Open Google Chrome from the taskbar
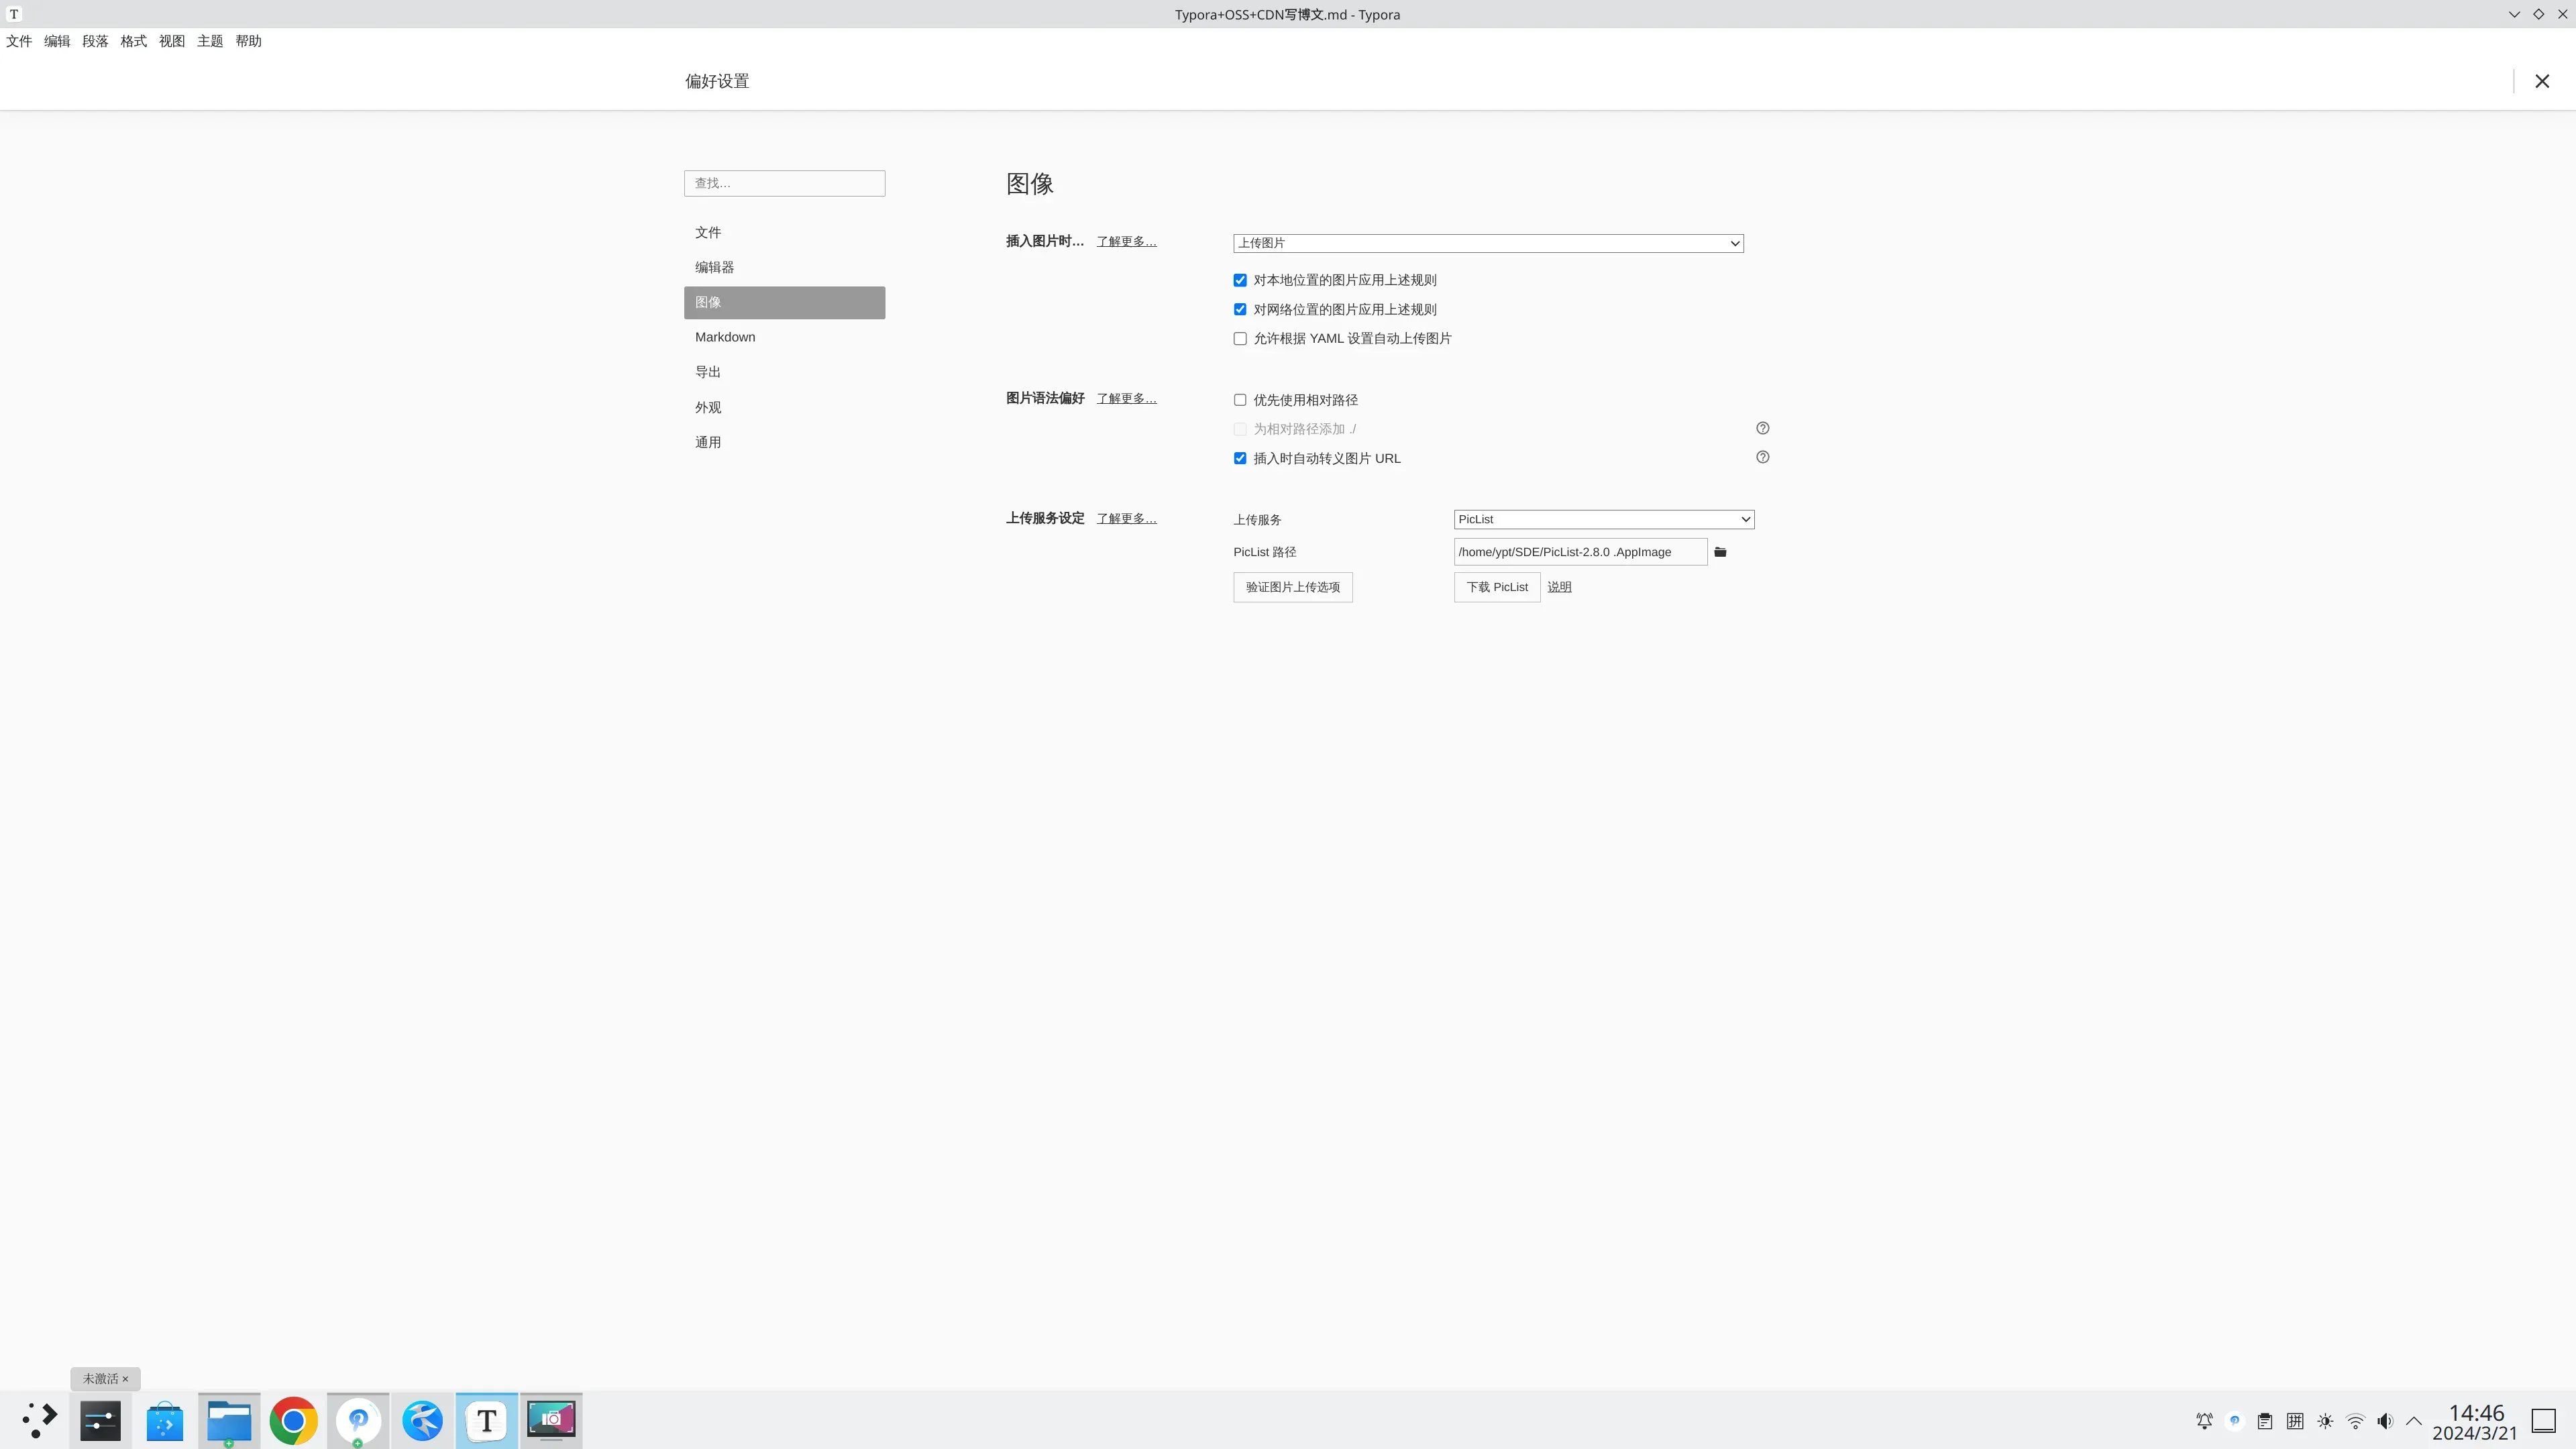This screenshot has width=2576, height=1449. [293, 1420]
